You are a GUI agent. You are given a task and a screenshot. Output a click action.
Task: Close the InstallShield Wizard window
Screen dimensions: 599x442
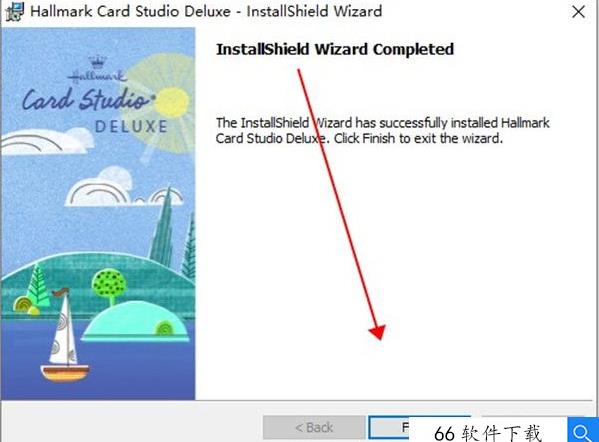[x=578, y=11]
